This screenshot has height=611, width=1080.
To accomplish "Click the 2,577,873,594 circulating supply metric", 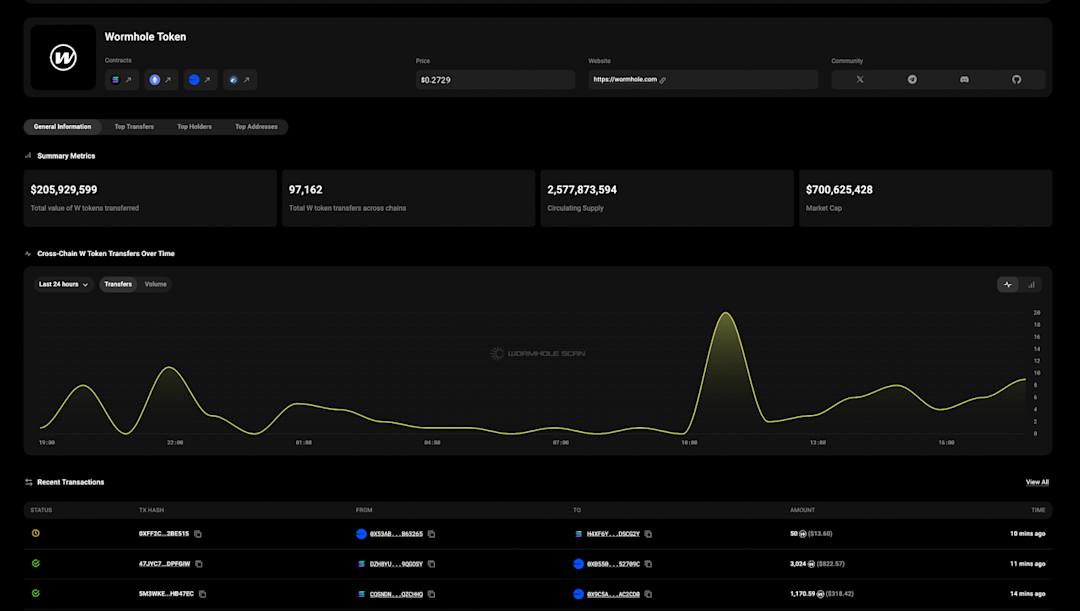I will pyautogui.click(x=667, y=198).
